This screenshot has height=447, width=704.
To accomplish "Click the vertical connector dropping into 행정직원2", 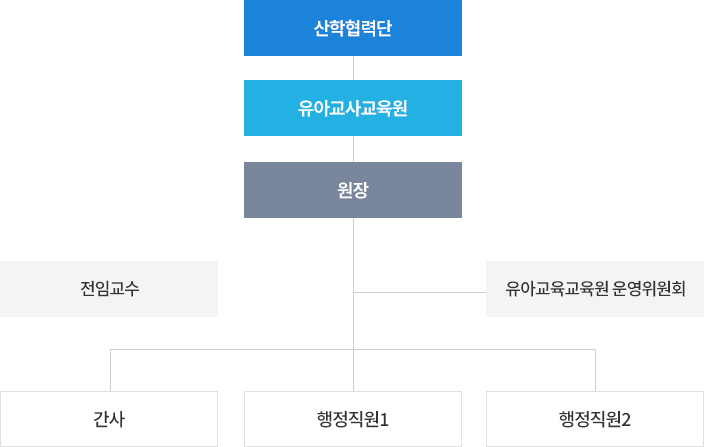I will coord(595,370).
